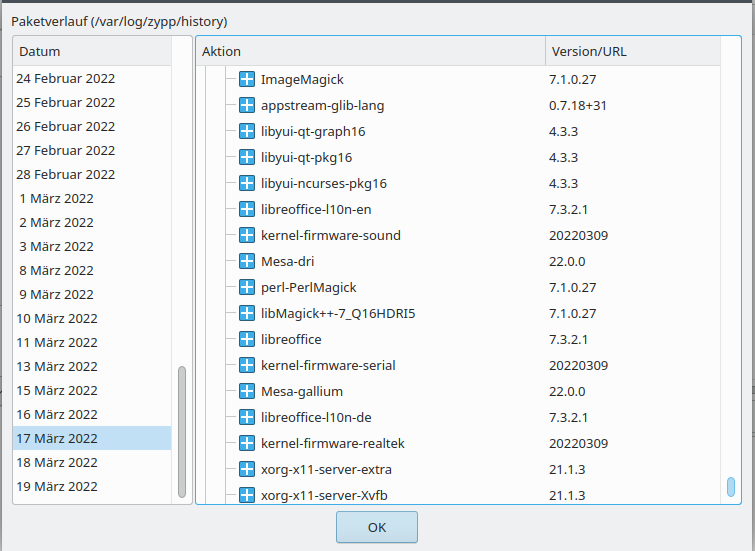Viewport: 755px width, 551px height.
Task: Click the plus icon beside libMagick++-7_Q16HDRI5
Action: (247, 313)
